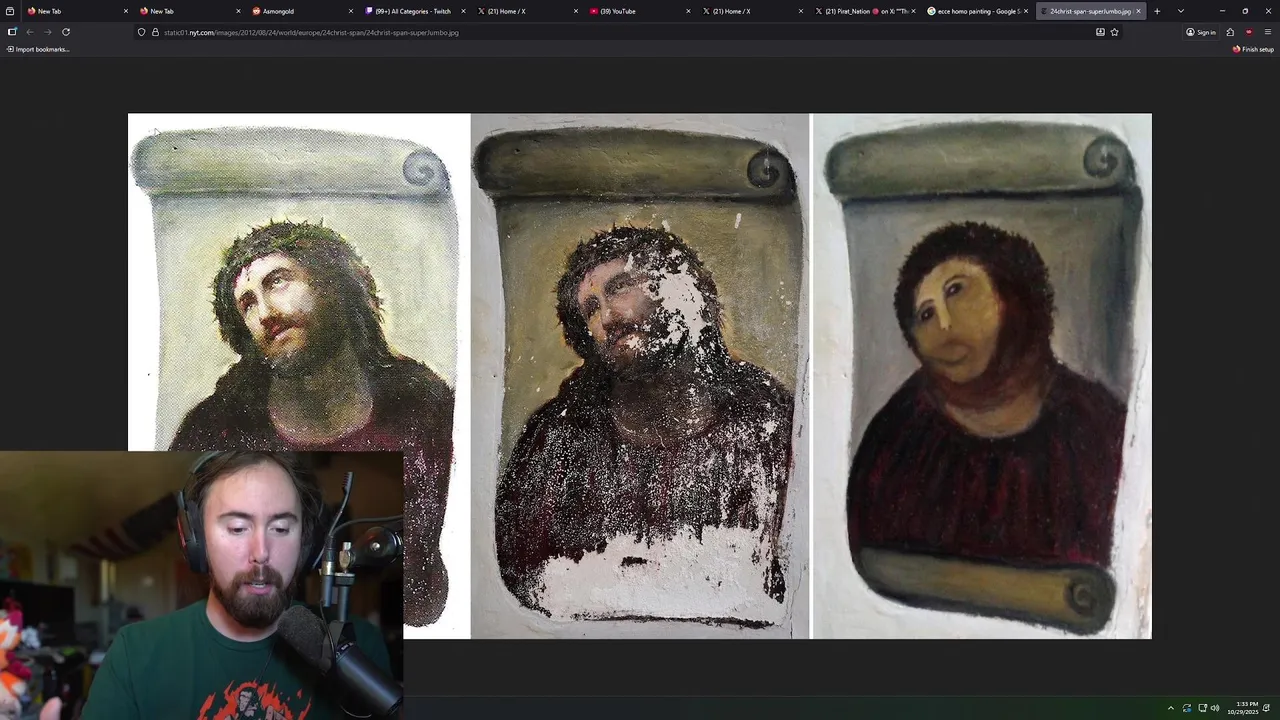Toggle the browser sidebar icon
This screenshot has width=1280, height=720.
(12, 32)
